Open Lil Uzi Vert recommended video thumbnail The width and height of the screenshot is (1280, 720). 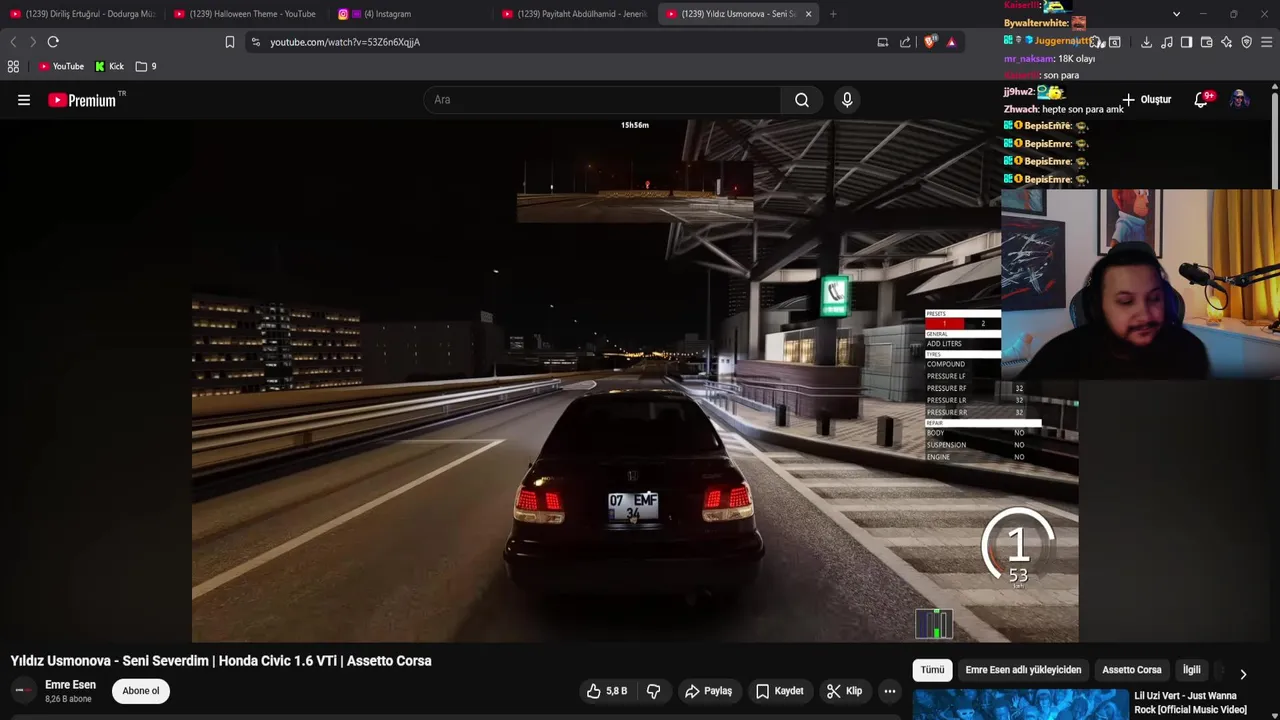(1020, 704)
